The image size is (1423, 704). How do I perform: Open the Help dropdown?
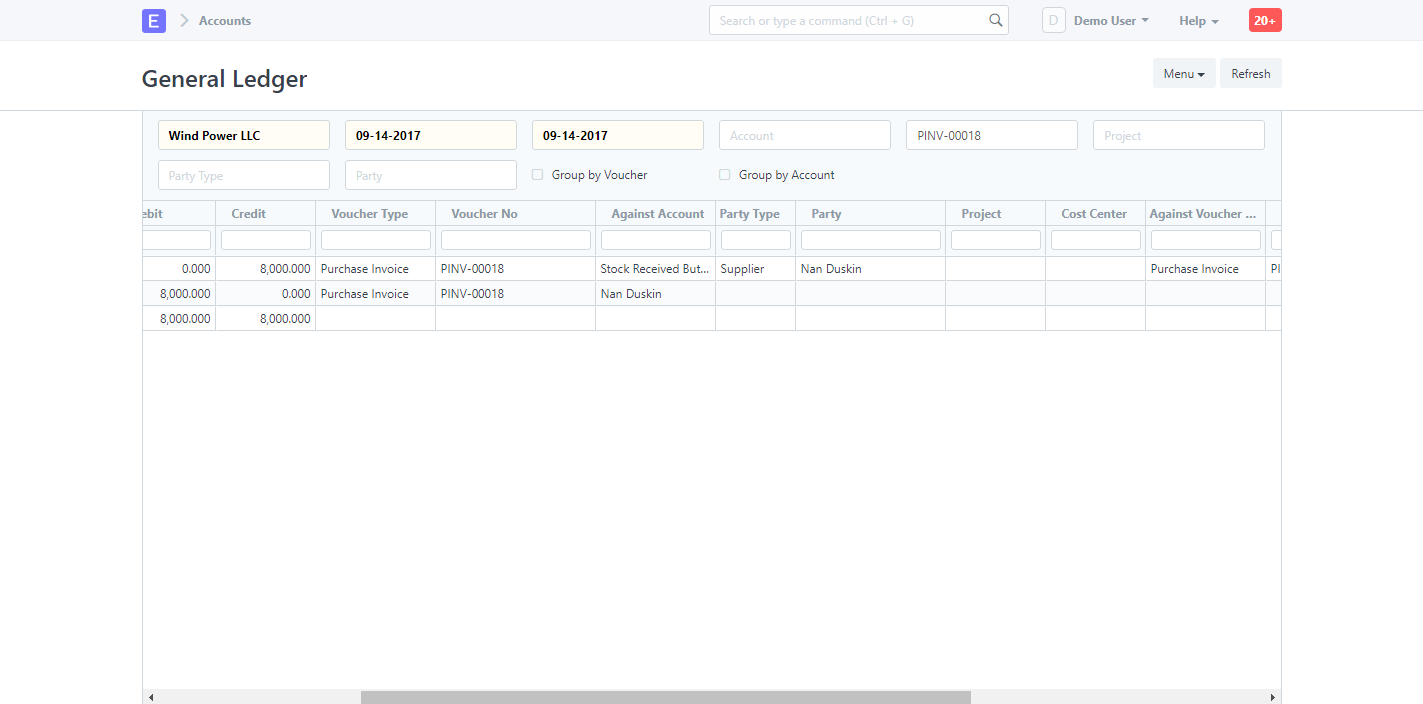1197,19
